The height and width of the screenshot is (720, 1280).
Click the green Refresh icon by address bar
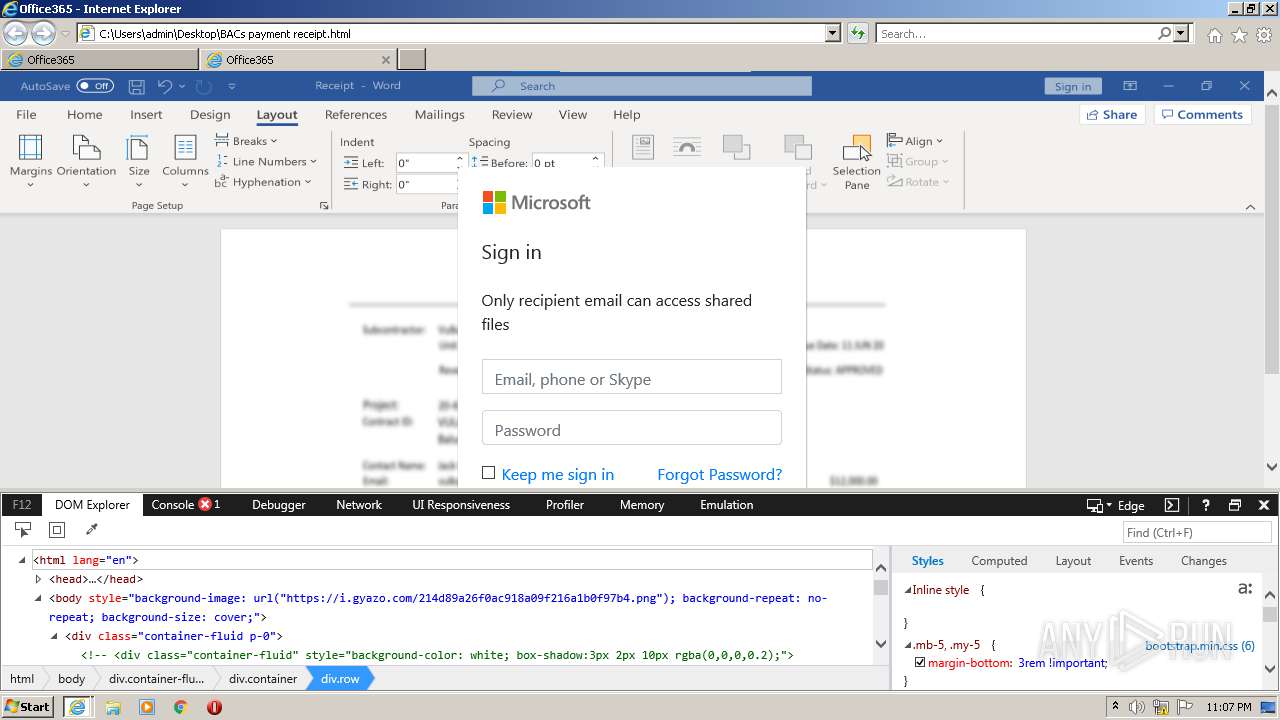click(x=857, y=33)
